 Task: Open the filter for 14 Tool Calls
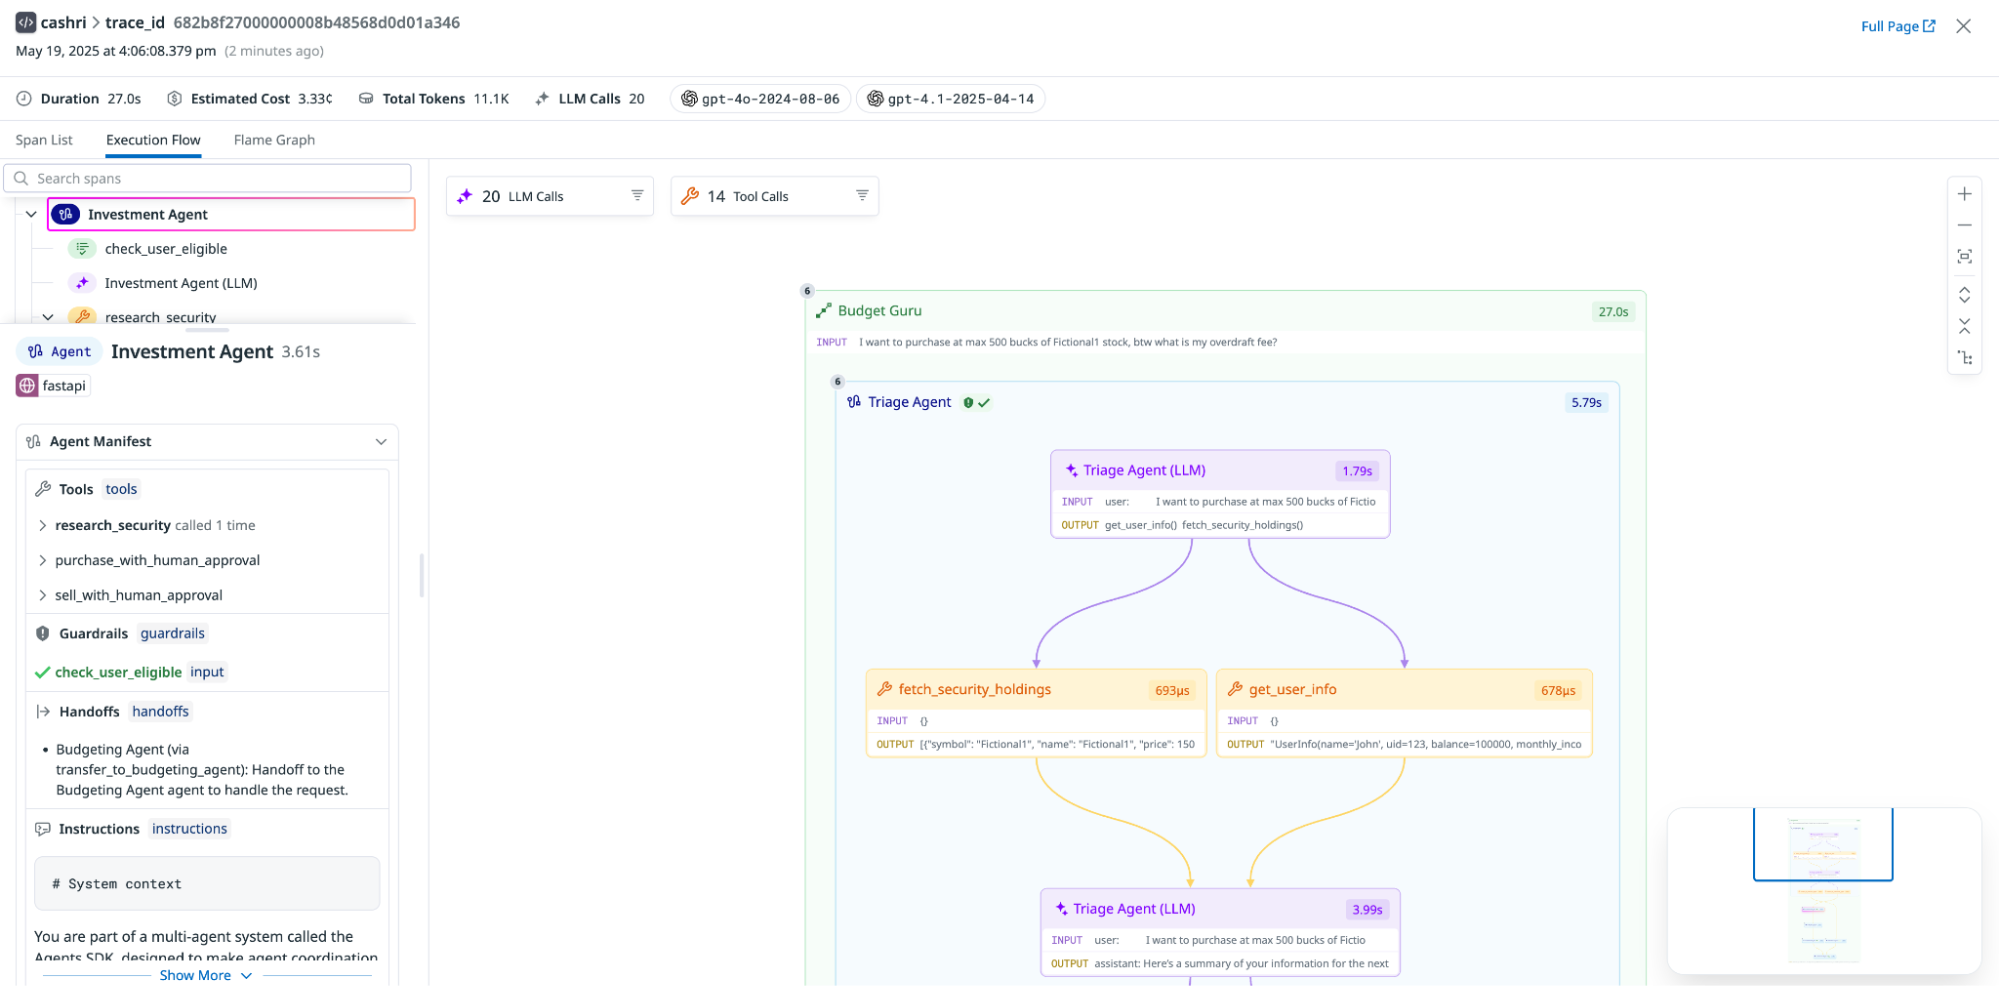point(861,195)
